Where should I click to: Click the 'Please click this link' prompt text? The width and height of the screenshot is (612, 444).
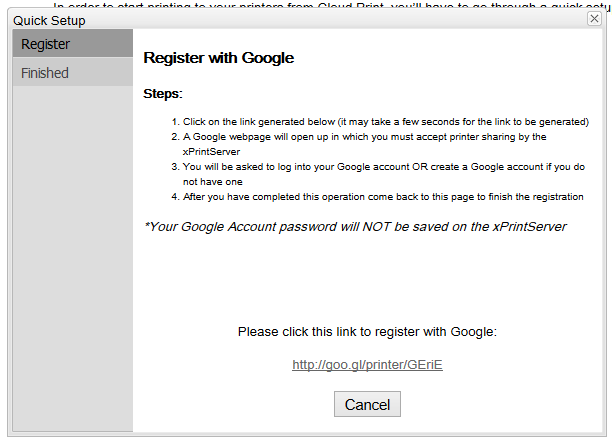pyautogui.click(x=367, y=331)
